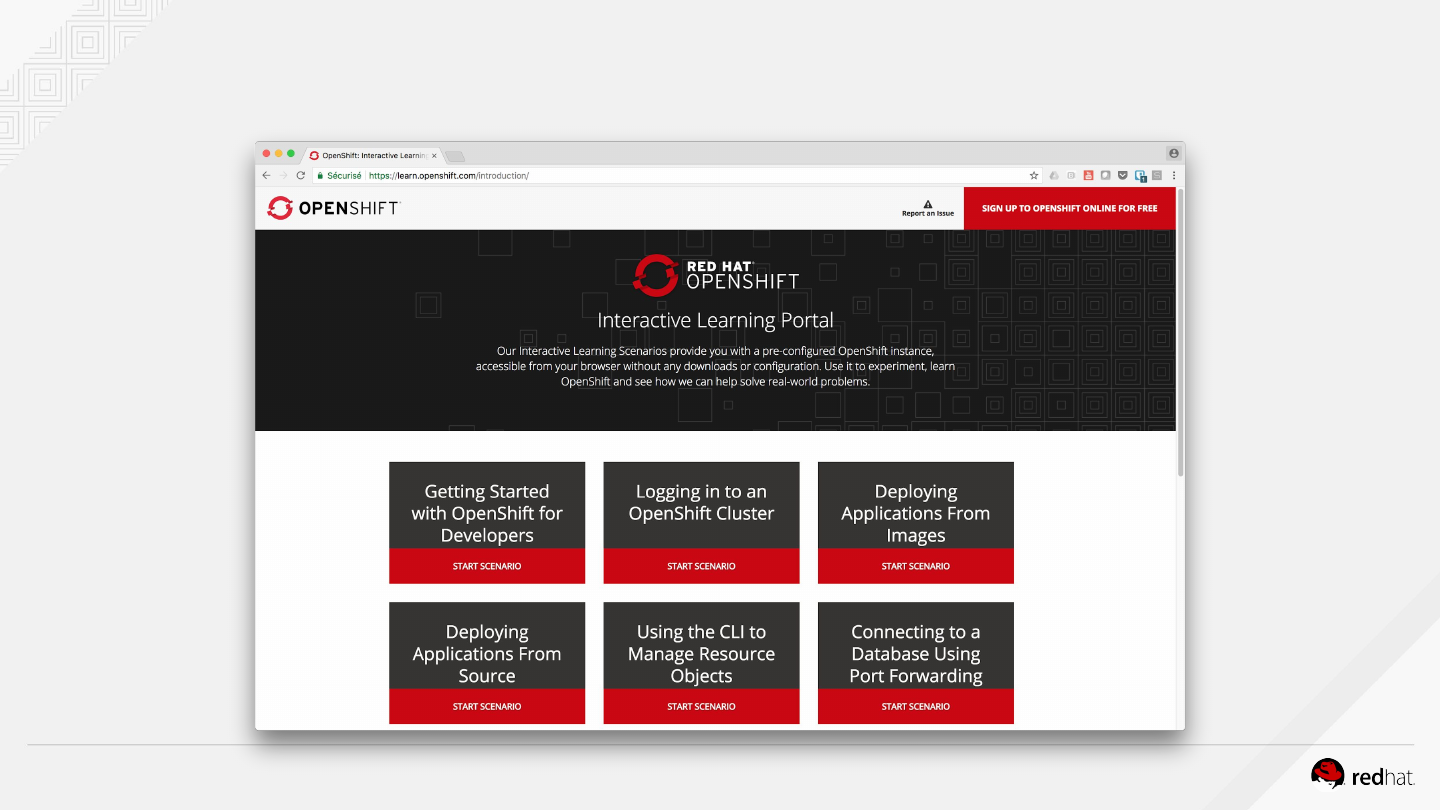The width and height of the screenshot is (1440, 810).
Task: Start the Getting Started with OpenShift scenario
Action: pyautogui.click(x=487, y=566)
